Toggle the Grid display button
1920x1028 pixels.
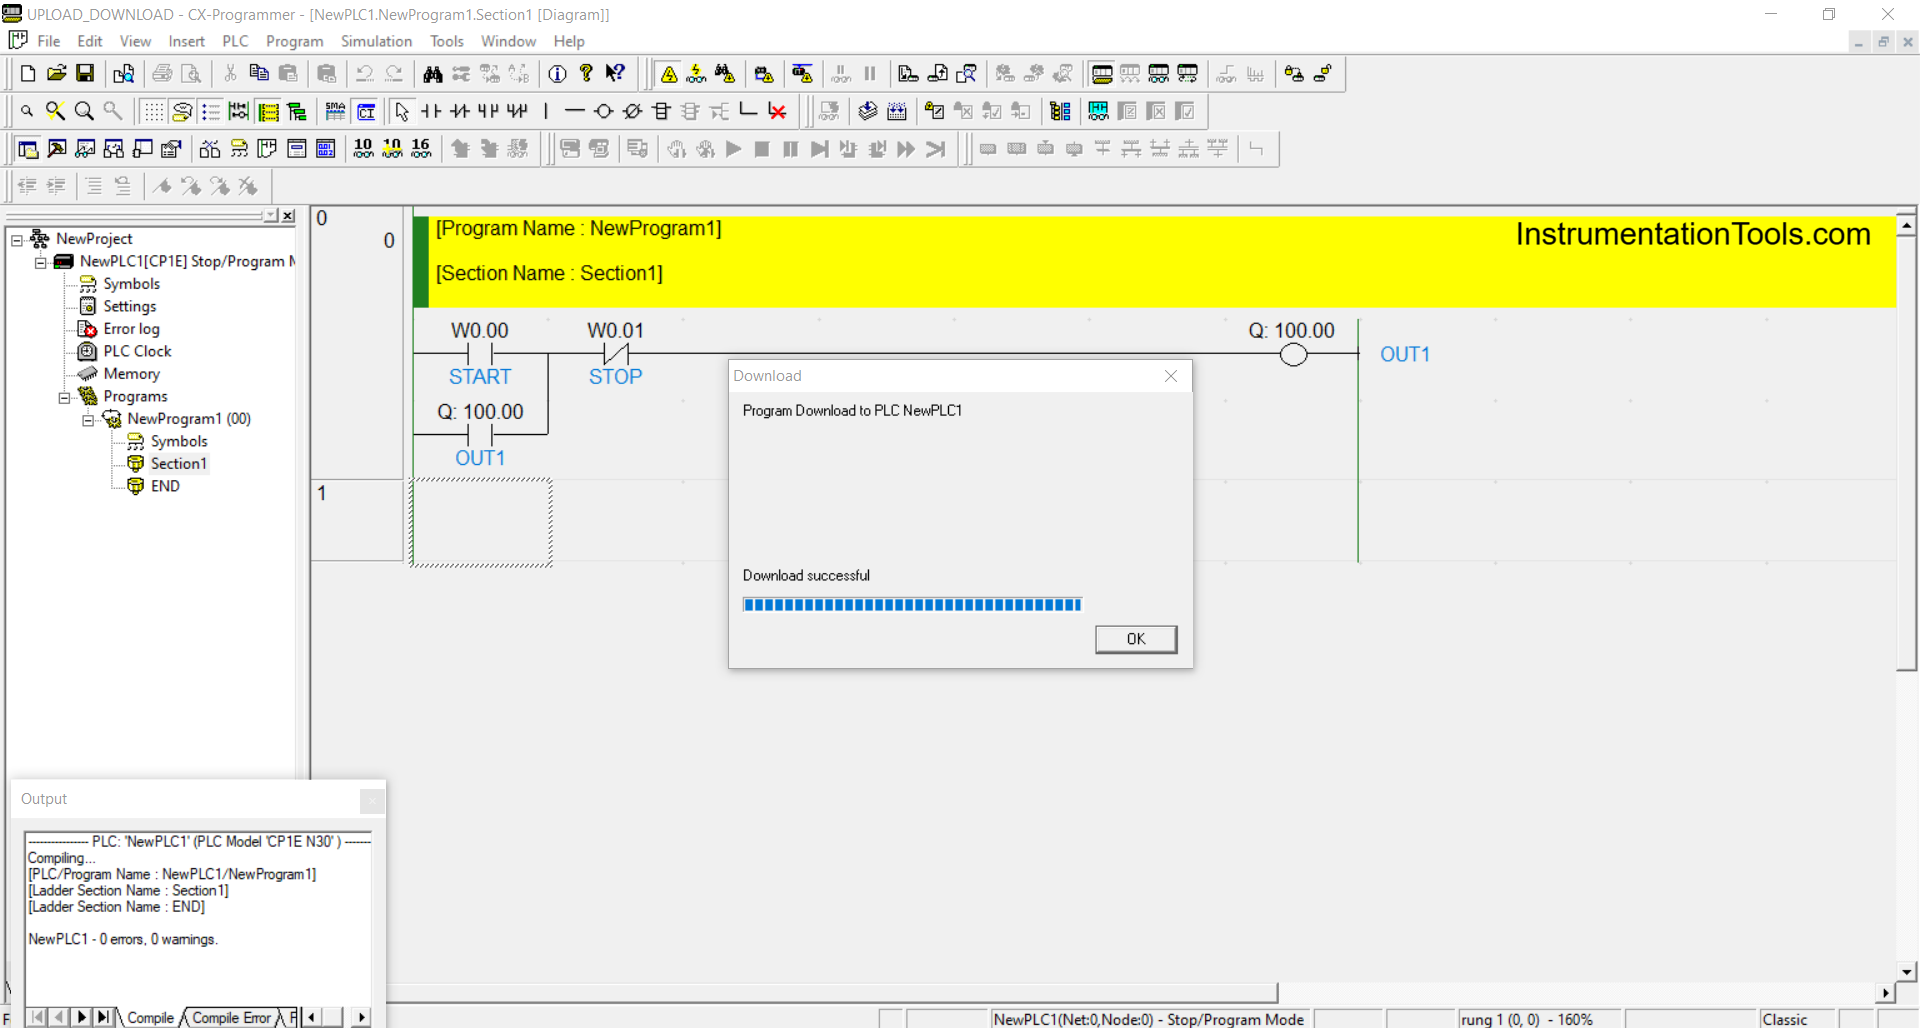pos(153,111)
